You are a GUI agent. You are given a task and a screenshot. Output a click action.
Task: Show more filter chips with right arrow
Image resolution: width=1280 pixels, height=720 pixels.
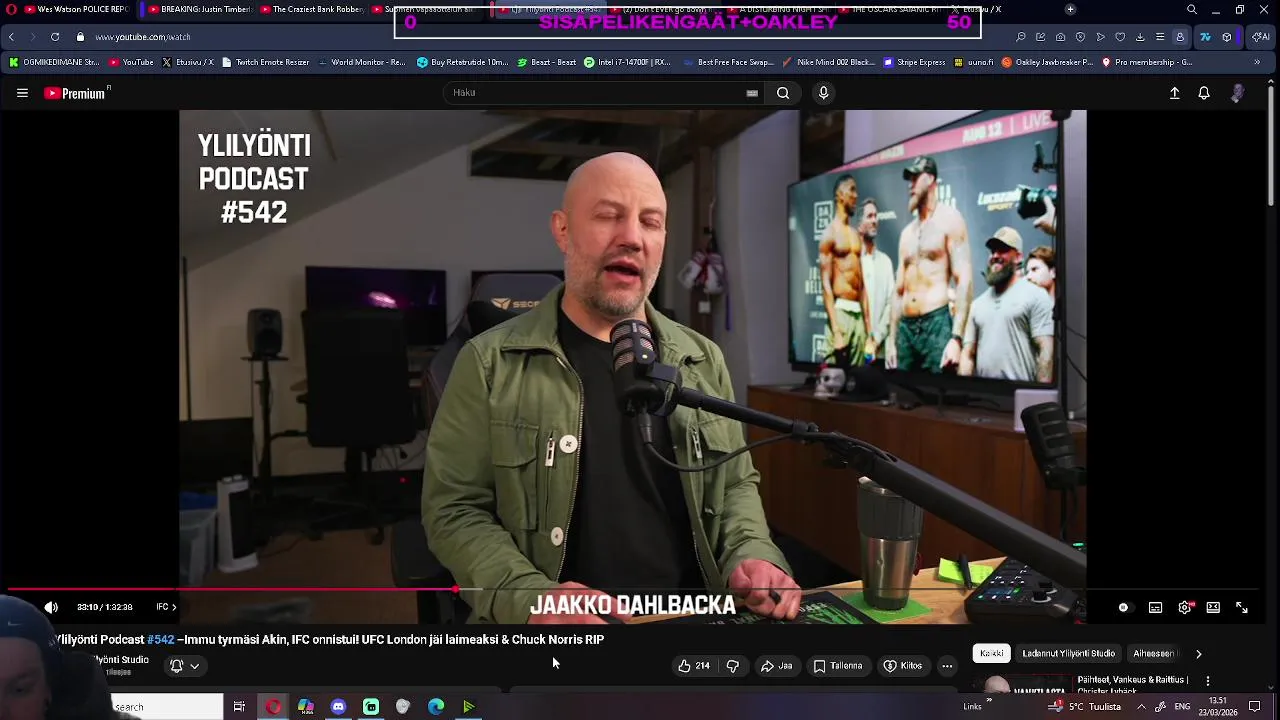[1198, 654]
